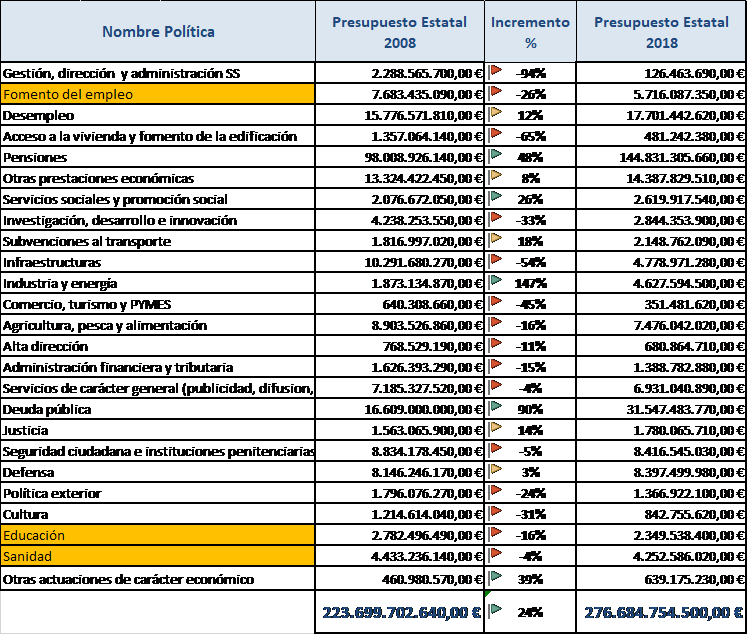
Task: Select the highlighted Sanidad cell
Action: pyautogui.click(x=158, y=556)
